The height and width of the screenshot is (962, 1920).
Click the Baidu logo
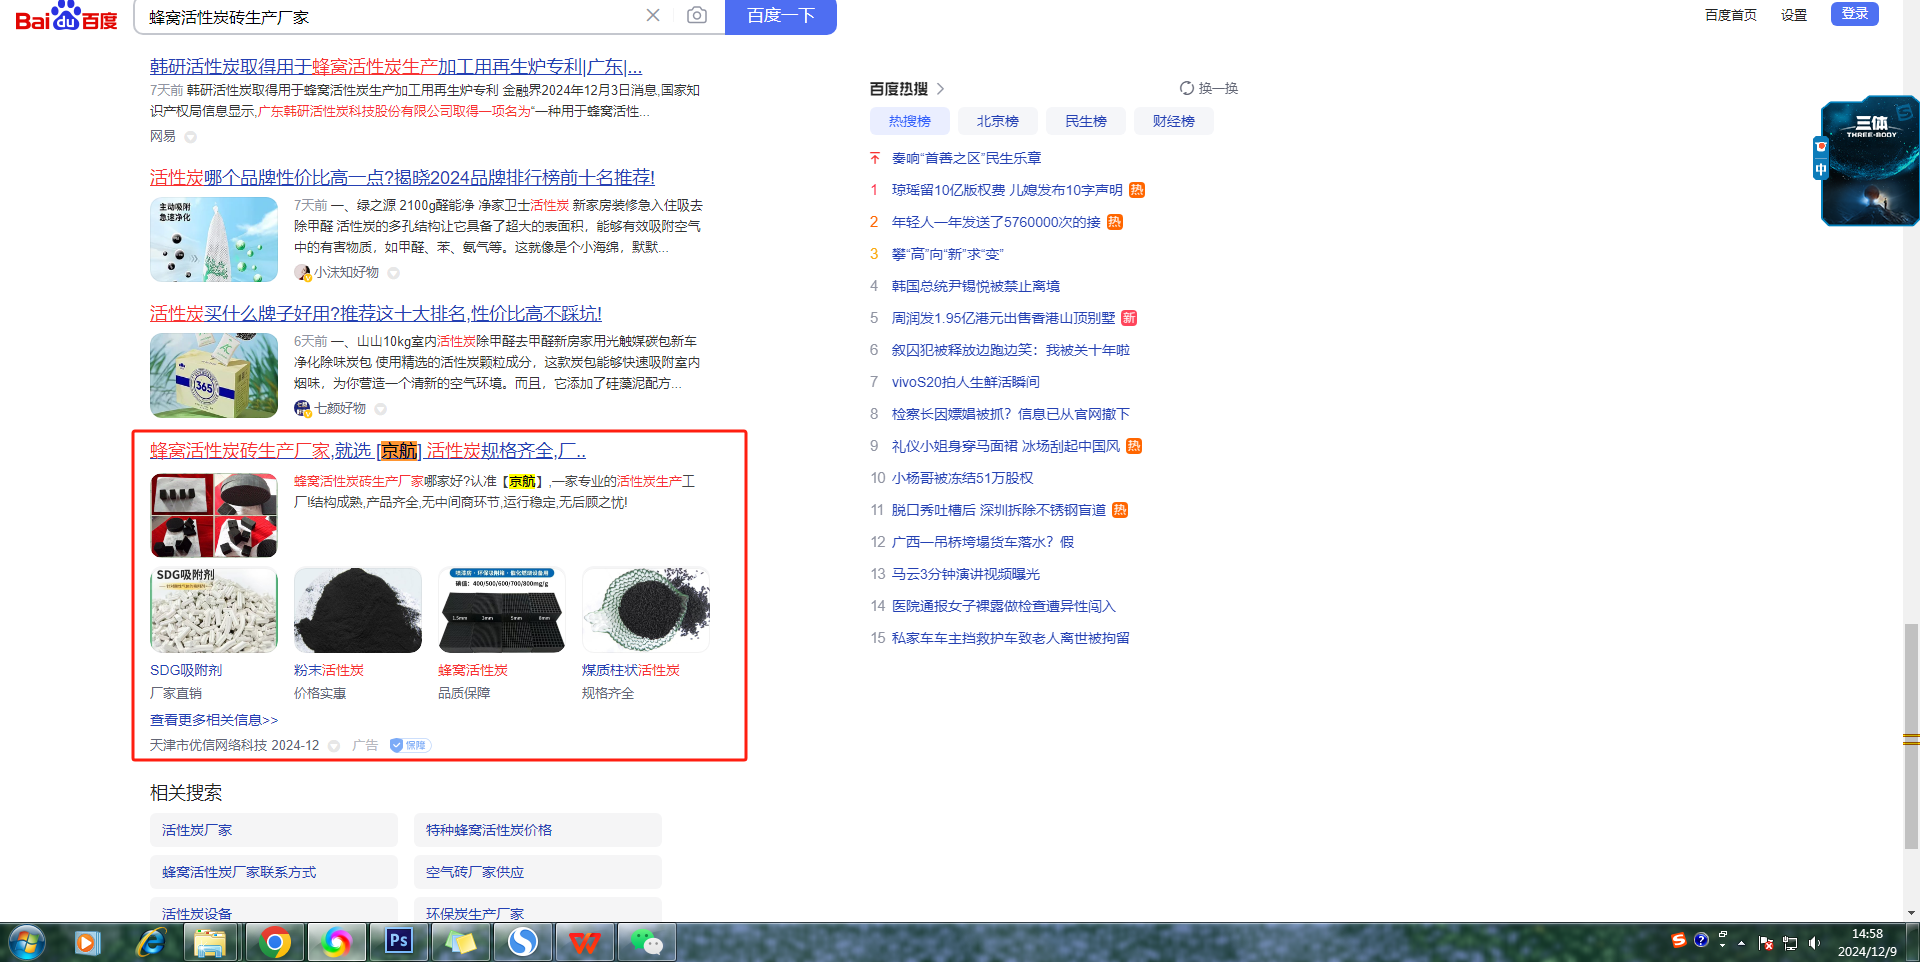click(x=66, y=16)
